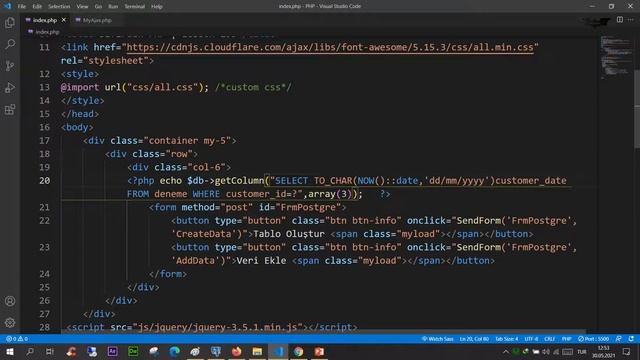640x360 pixels.
Task: Open the Manage gear icon
Action: [x=10, y=322]
